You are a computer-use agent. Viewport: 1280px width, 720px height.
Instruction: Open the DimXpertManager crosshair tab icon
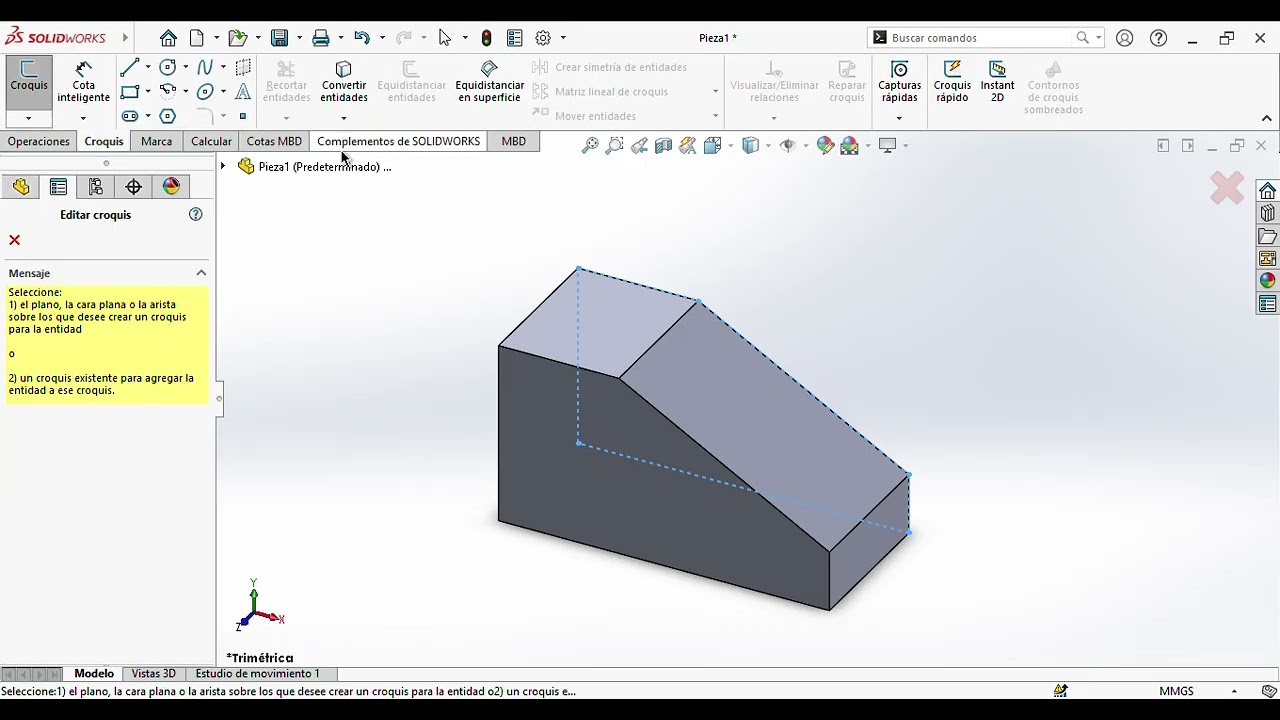point(133,187)
